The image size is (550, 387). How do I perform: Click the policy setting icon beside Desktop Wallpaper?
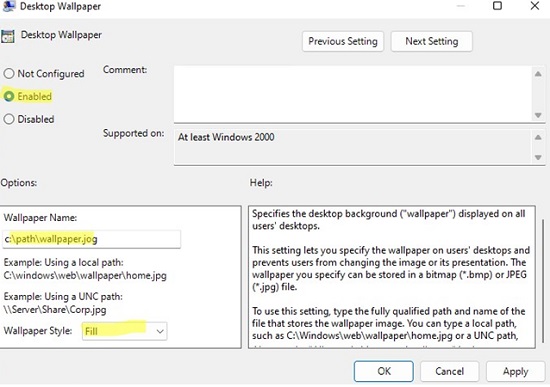click(8, 36)
